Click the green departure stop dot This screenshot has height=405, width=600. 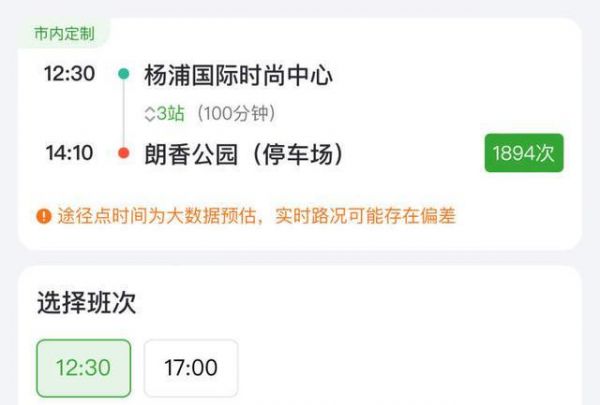coord(124,73)
